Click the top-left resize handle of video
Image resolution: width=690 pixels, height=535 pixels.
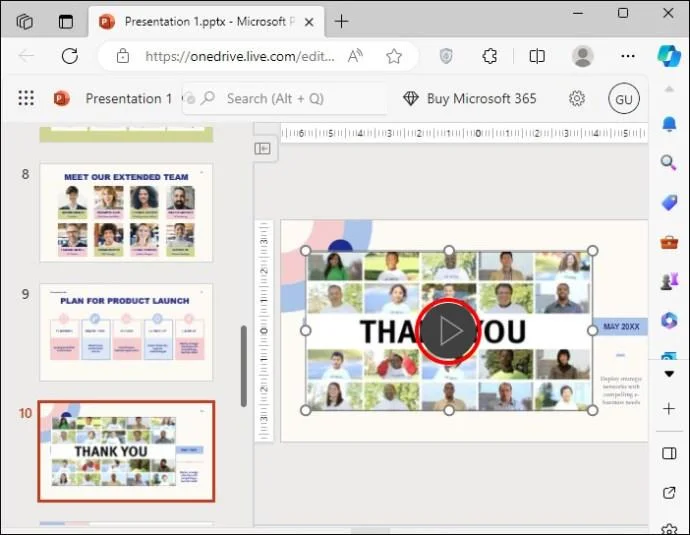click(305, 251)
